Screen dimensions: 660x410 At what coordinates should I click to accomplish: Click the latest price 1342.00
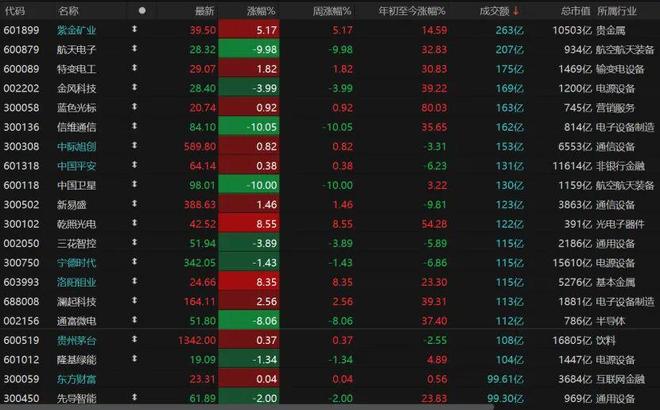click(x=197, y=340)
